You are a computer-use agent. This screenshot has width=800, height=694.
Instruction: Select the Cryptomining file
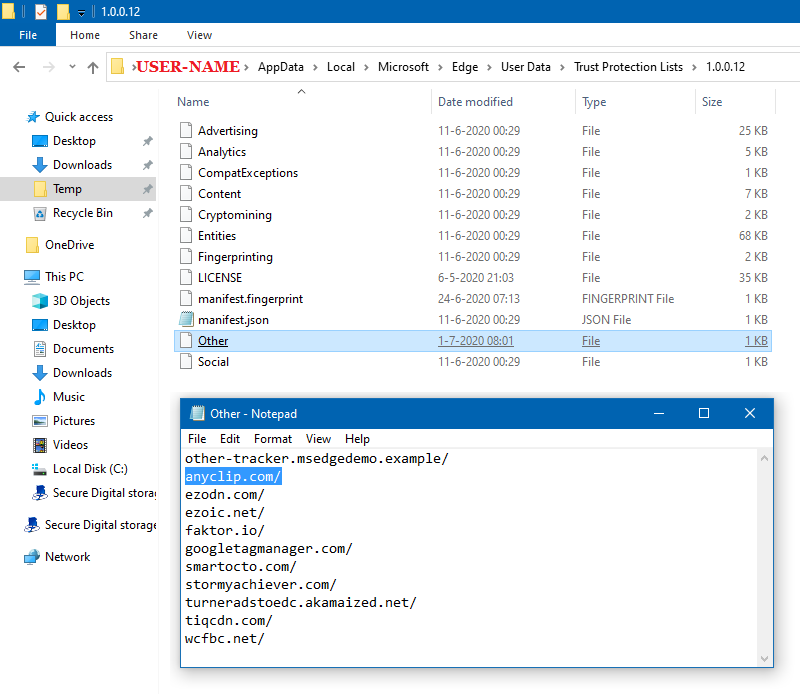(x=234, y=215)
